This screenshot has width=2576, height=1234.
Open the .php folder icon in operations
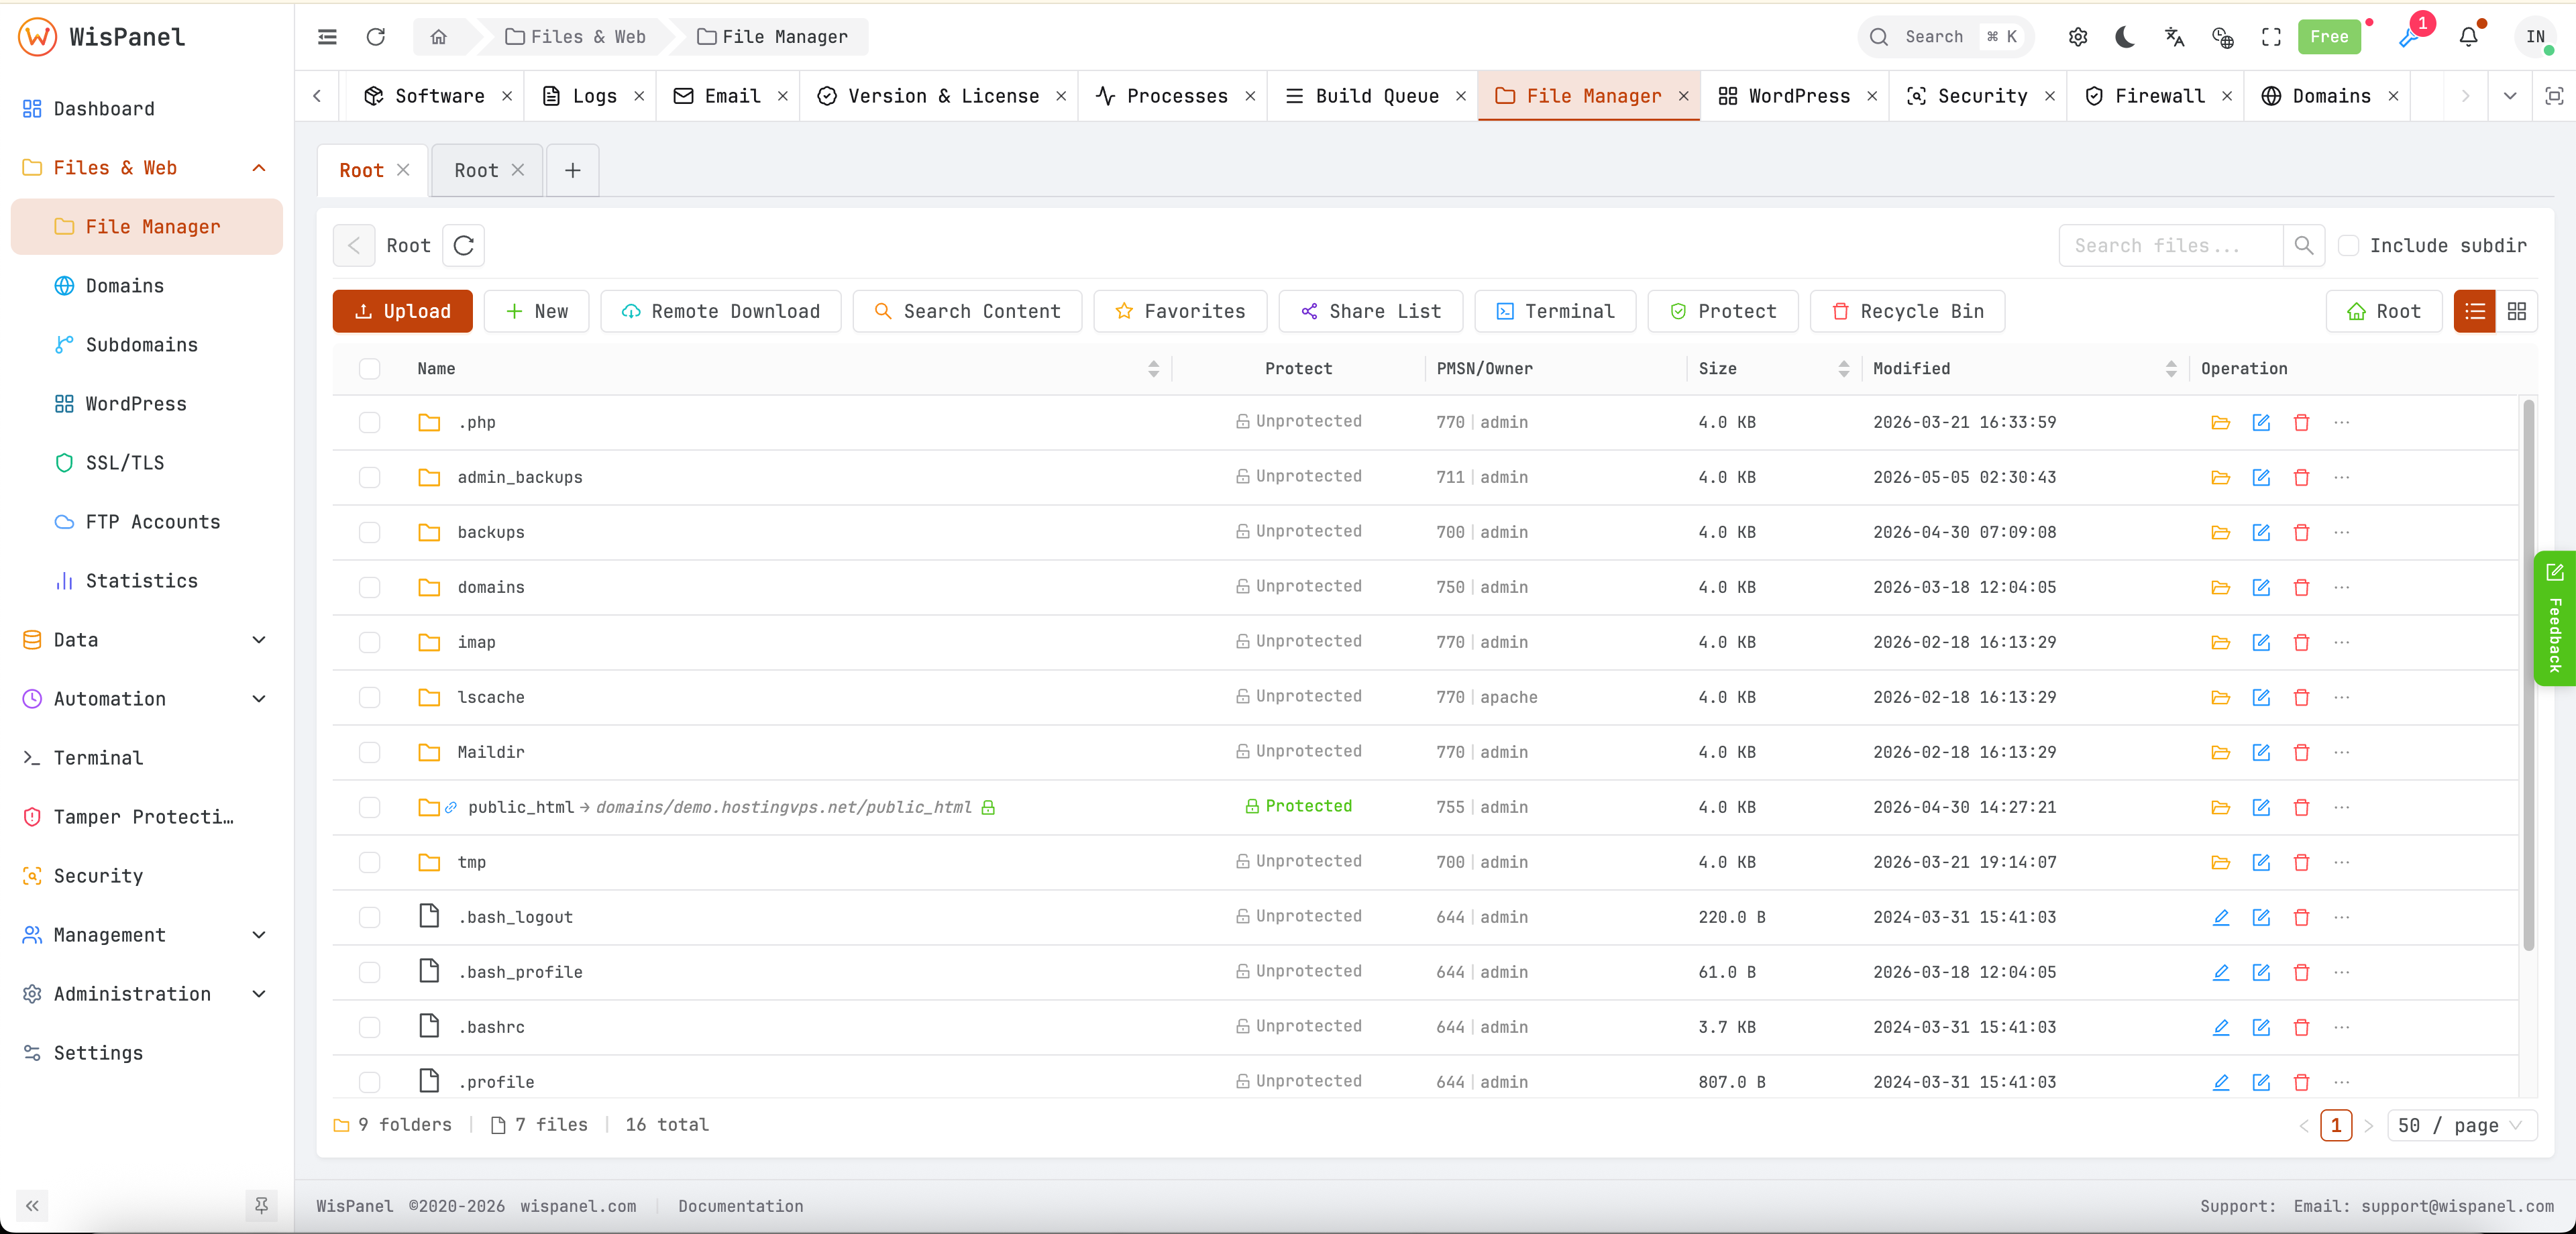coord(2221,422)
